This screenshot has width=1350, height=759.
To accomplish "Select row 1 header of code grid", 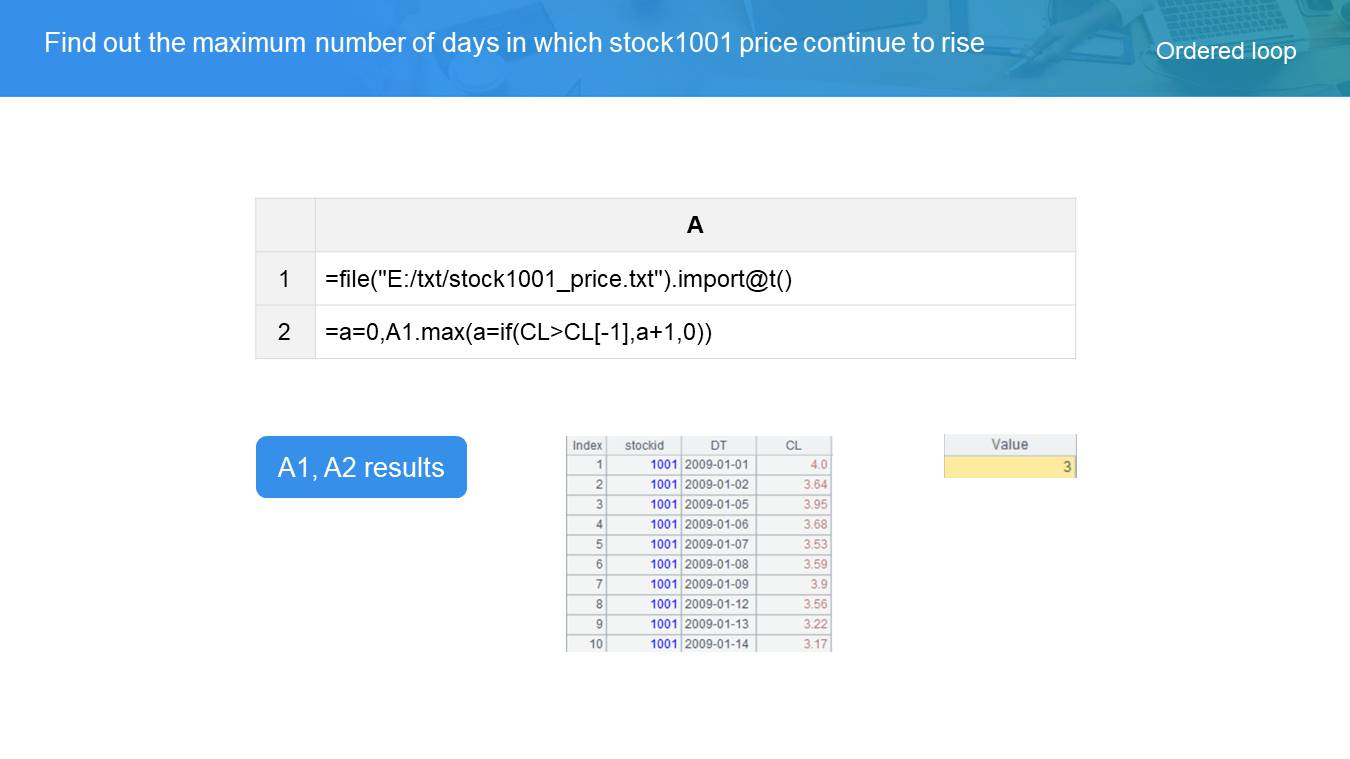I will tap(285, 279).
